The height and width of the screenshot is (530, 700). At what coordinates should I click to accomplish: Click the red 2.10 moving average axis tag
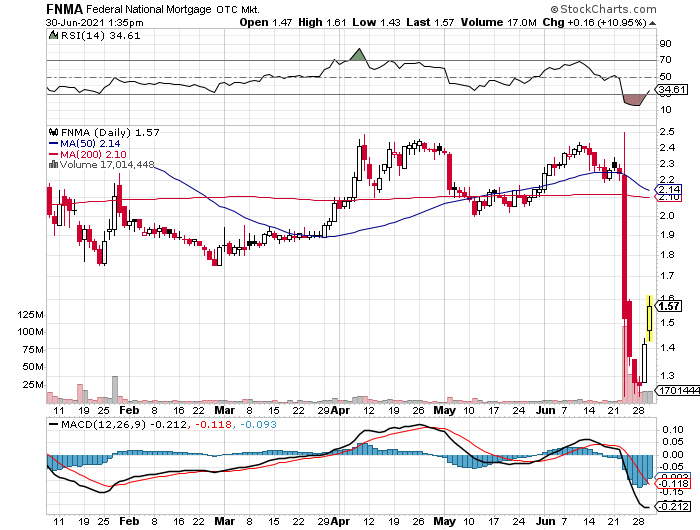pos(668,197)
